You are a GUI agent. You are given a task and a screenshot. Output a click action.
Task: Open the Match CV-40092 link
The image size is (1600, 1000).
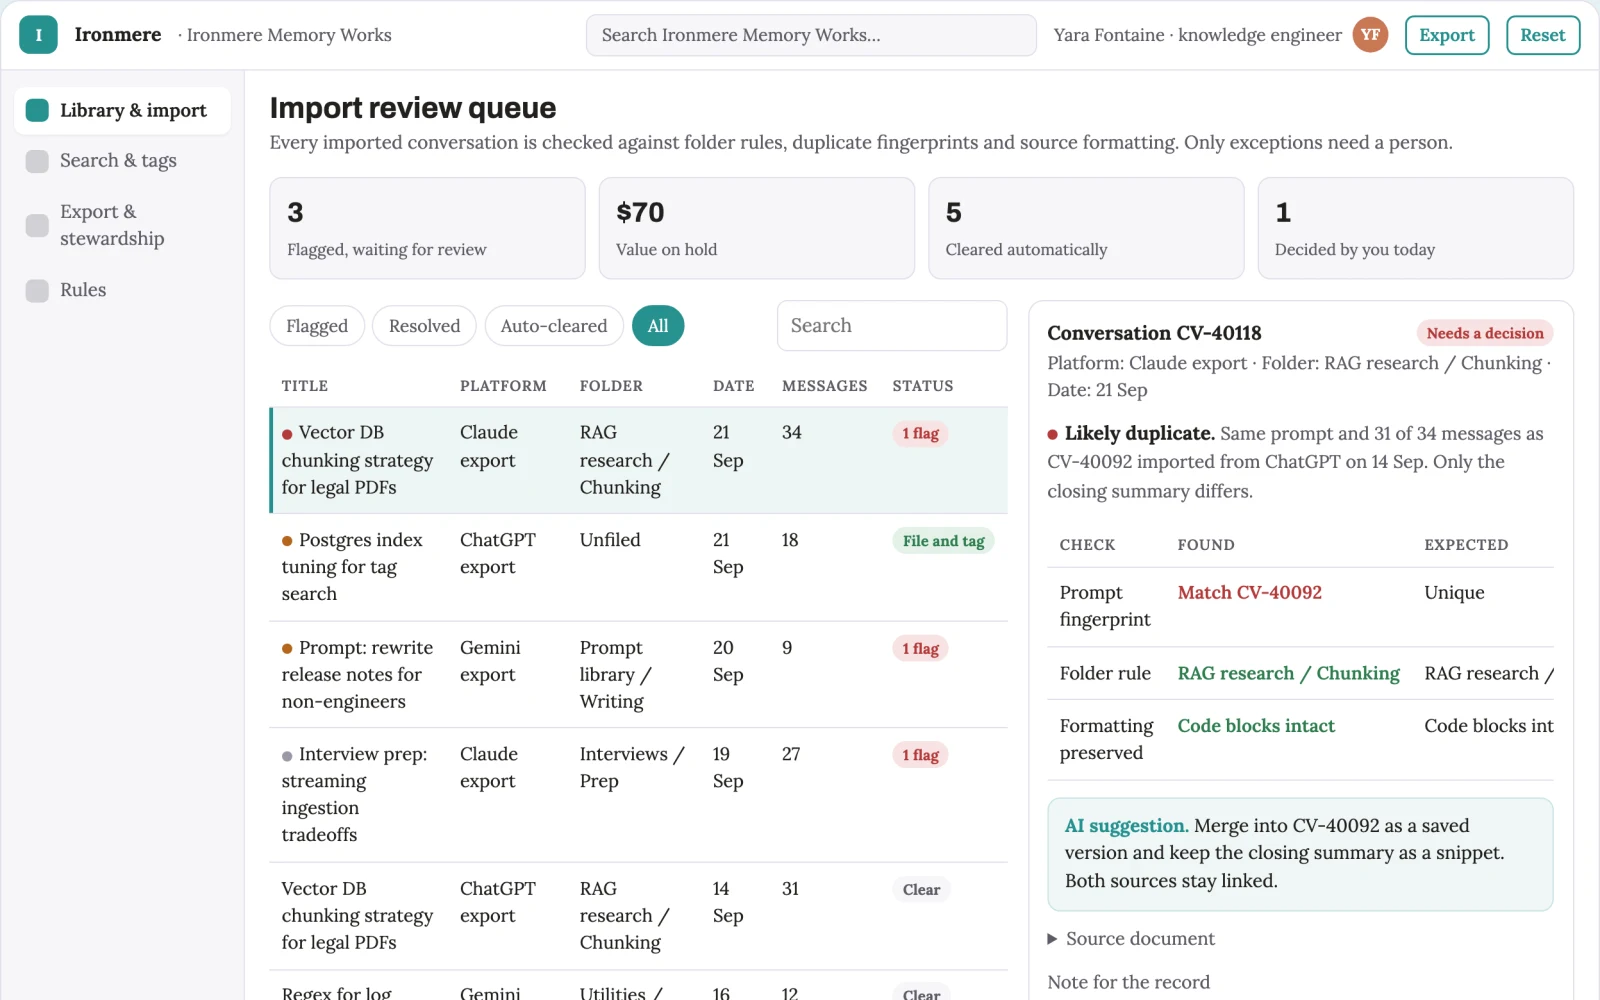1250,593
